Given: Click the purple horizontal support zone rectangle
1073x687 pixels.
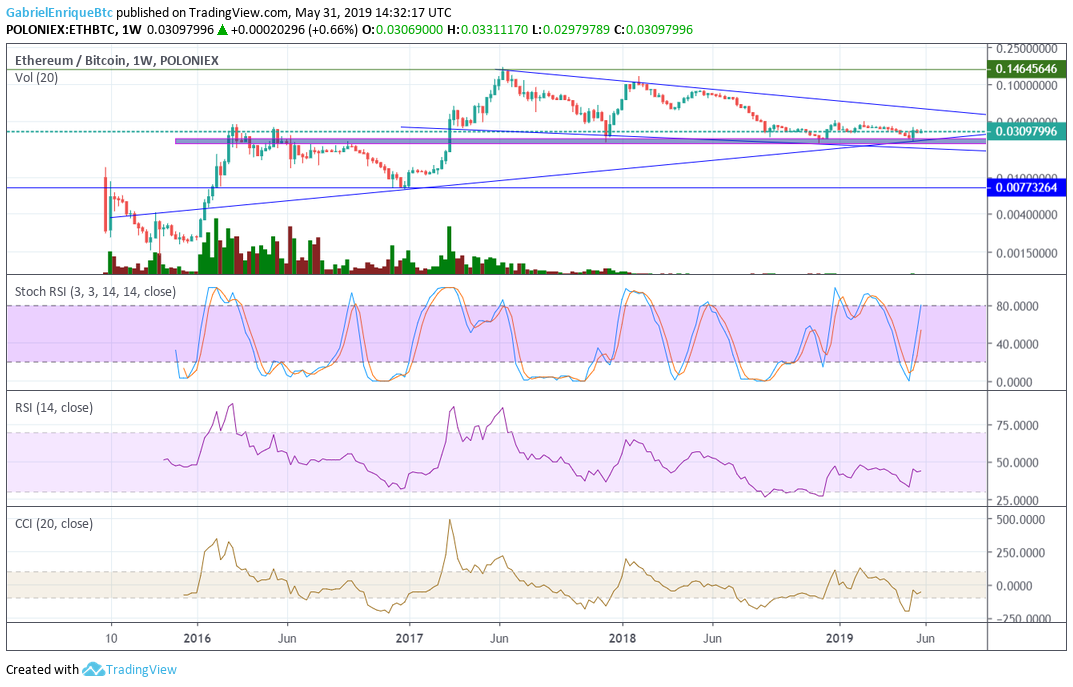Looking at the screenshot, I should pos(580,141).
